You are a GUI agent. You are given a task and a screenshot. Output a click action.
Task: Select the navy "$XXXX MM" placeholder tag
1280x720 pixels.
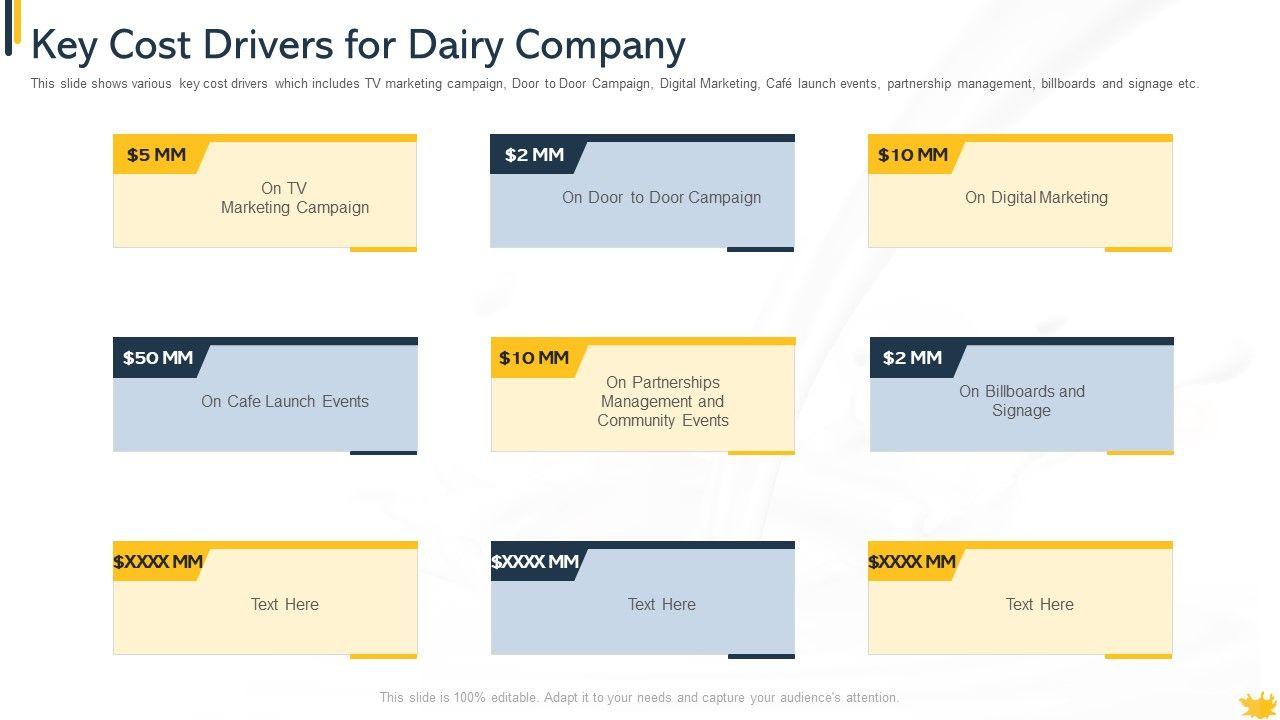point(535,562)
